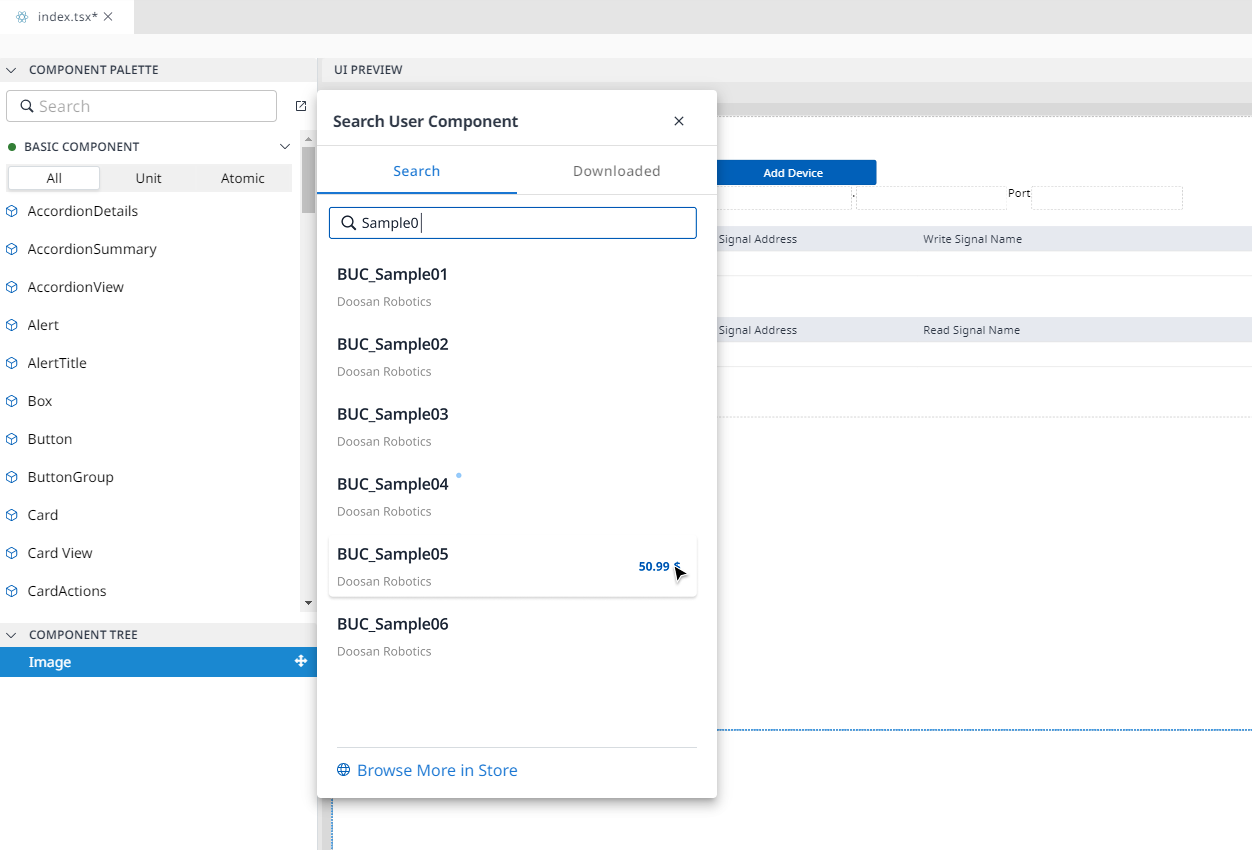
Task: Close the index.tsx editor tab
Action: pos(108,17)
